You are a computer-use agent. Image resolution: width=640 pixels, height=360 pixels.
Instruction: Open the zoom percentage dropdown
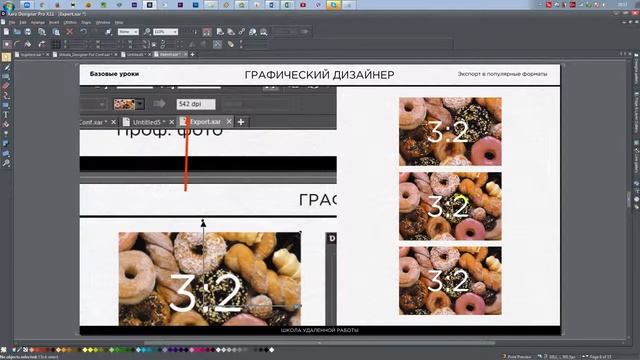coord(166,32)
